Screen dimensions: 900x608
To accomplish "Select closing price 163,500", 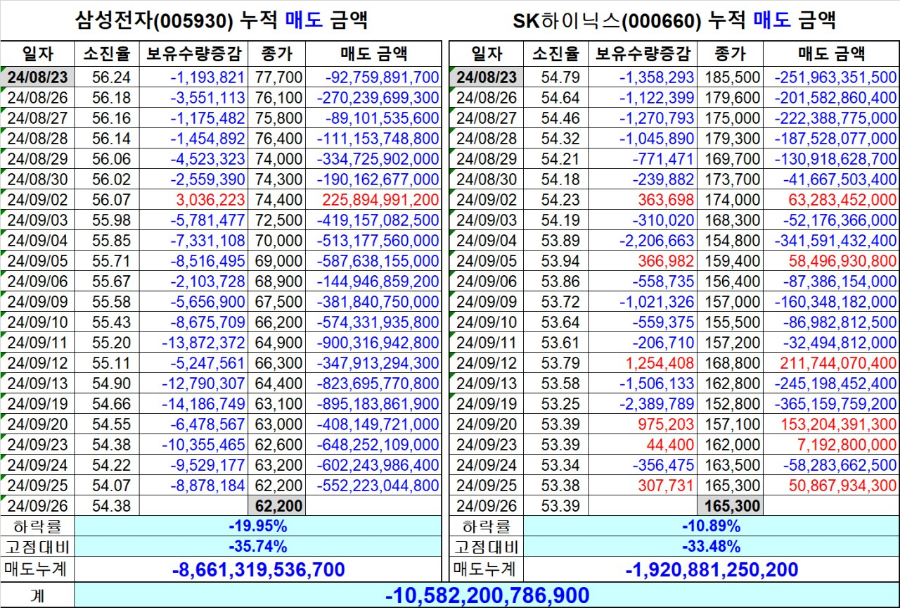I will [x=732, y=465].
